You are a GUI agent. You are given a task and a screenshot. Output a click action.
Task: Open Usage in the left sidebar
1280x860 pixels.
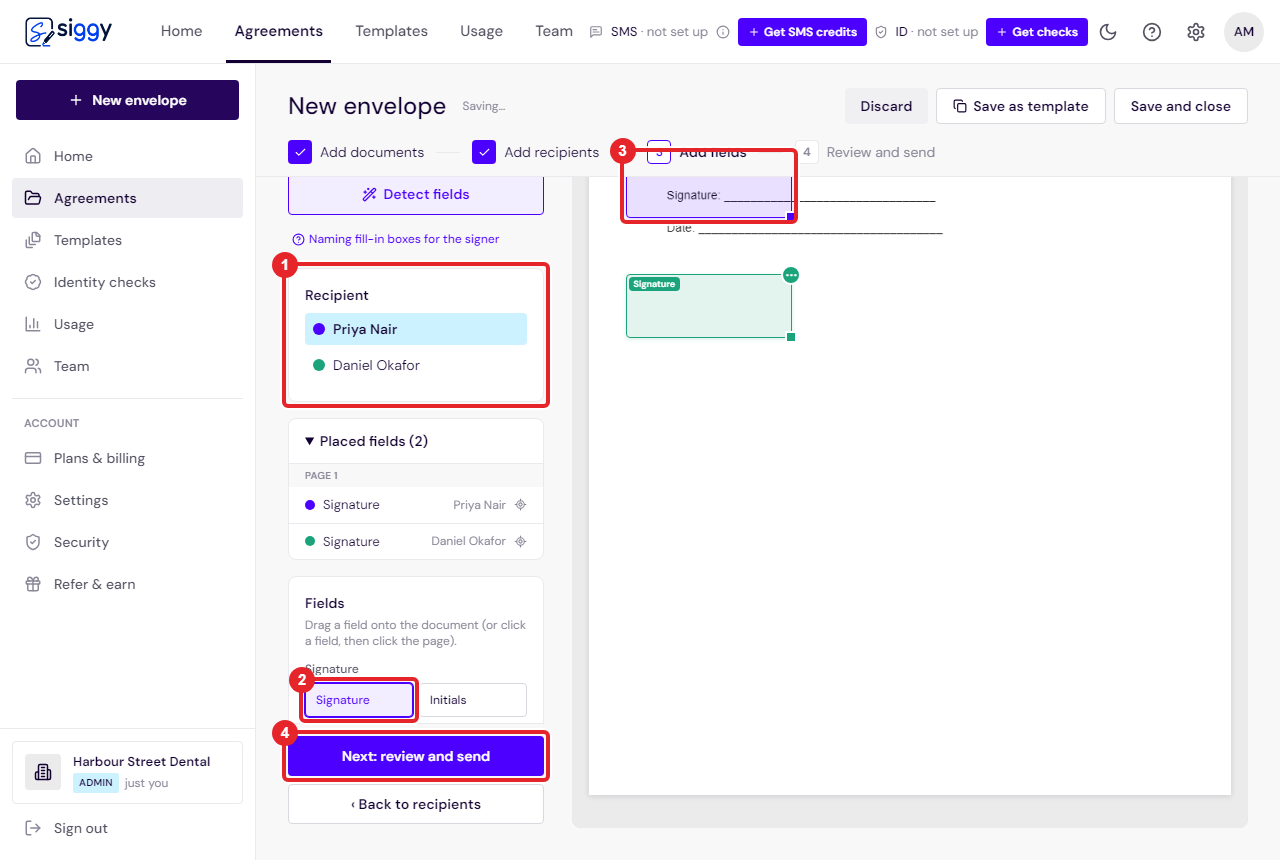coord(127,324)
